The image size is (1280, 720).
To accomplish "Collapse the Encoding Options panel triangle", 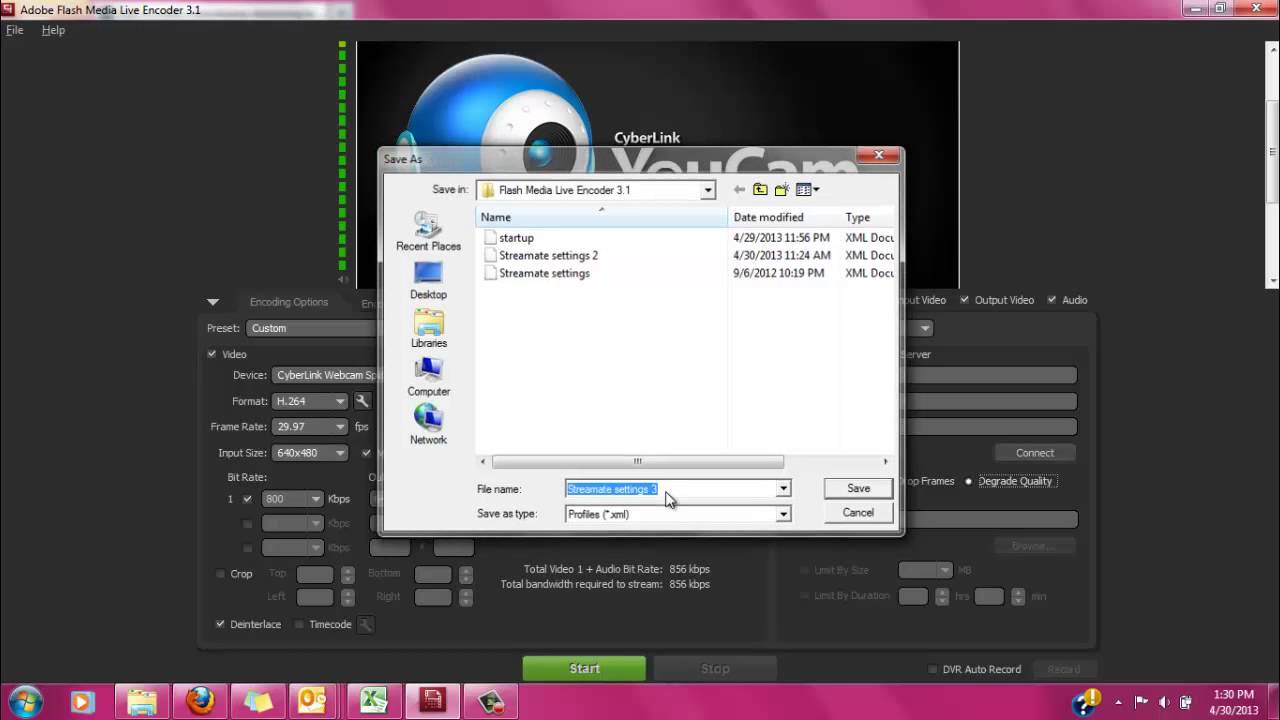I will [213, 302].
